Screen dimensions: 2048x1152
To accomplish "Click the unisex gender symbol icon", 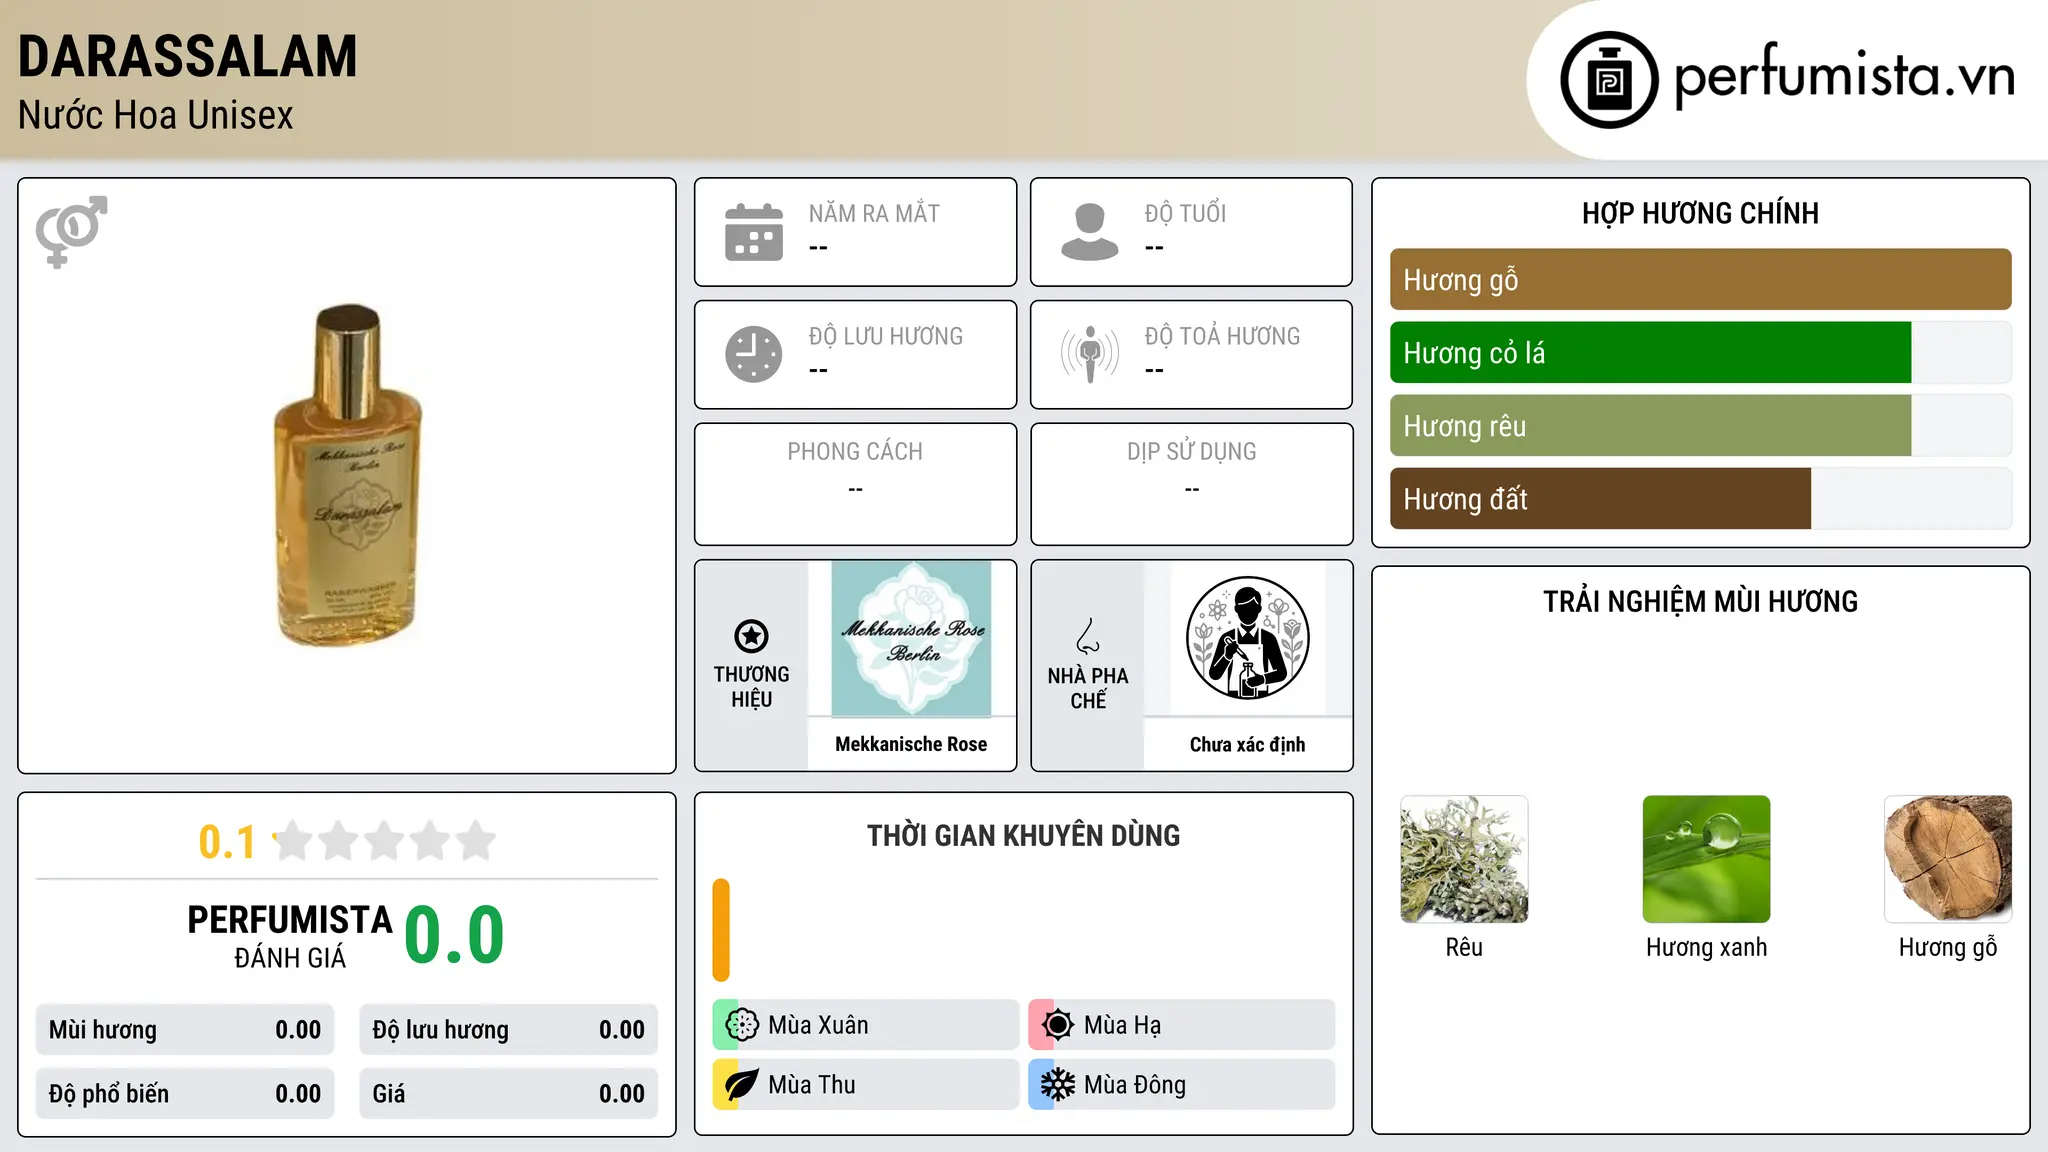I will 71,232.
